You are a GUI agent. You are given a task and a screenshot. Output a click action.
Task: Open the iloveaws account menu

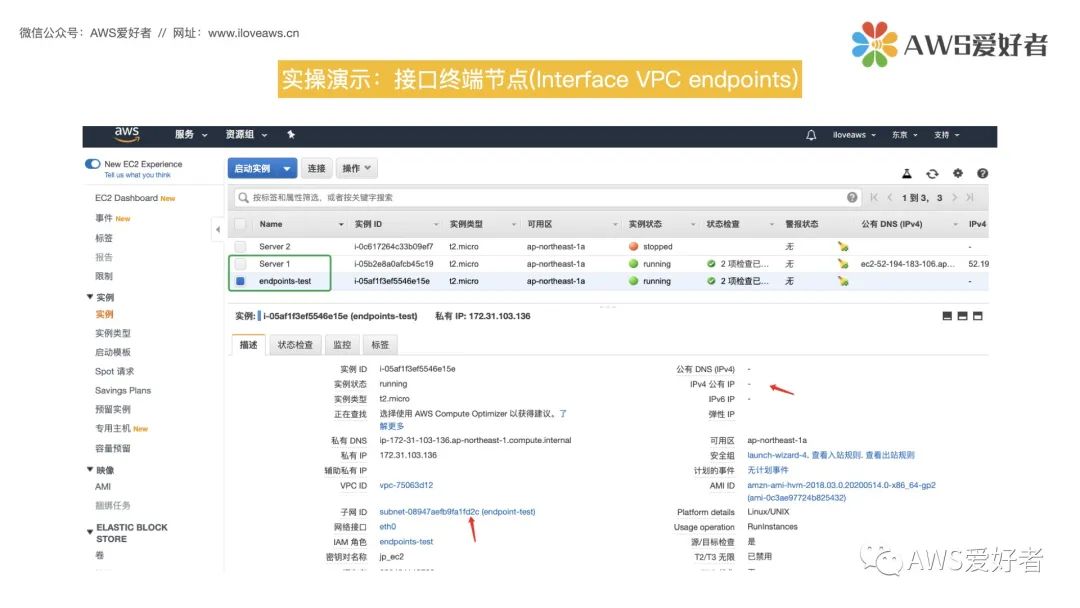pos(854,135)
